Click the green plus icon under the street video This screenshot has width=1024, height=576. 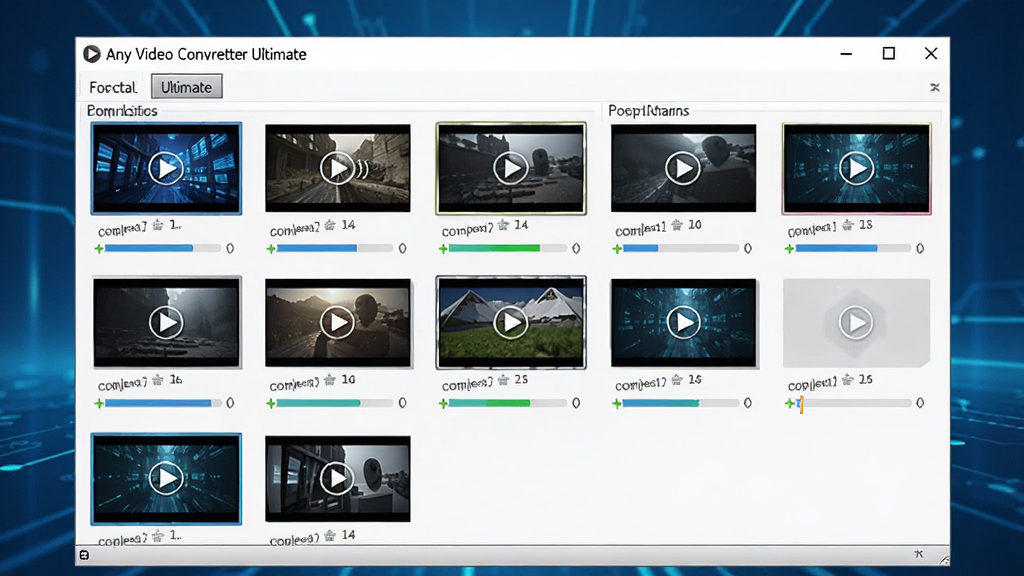[x=271, y=249]
